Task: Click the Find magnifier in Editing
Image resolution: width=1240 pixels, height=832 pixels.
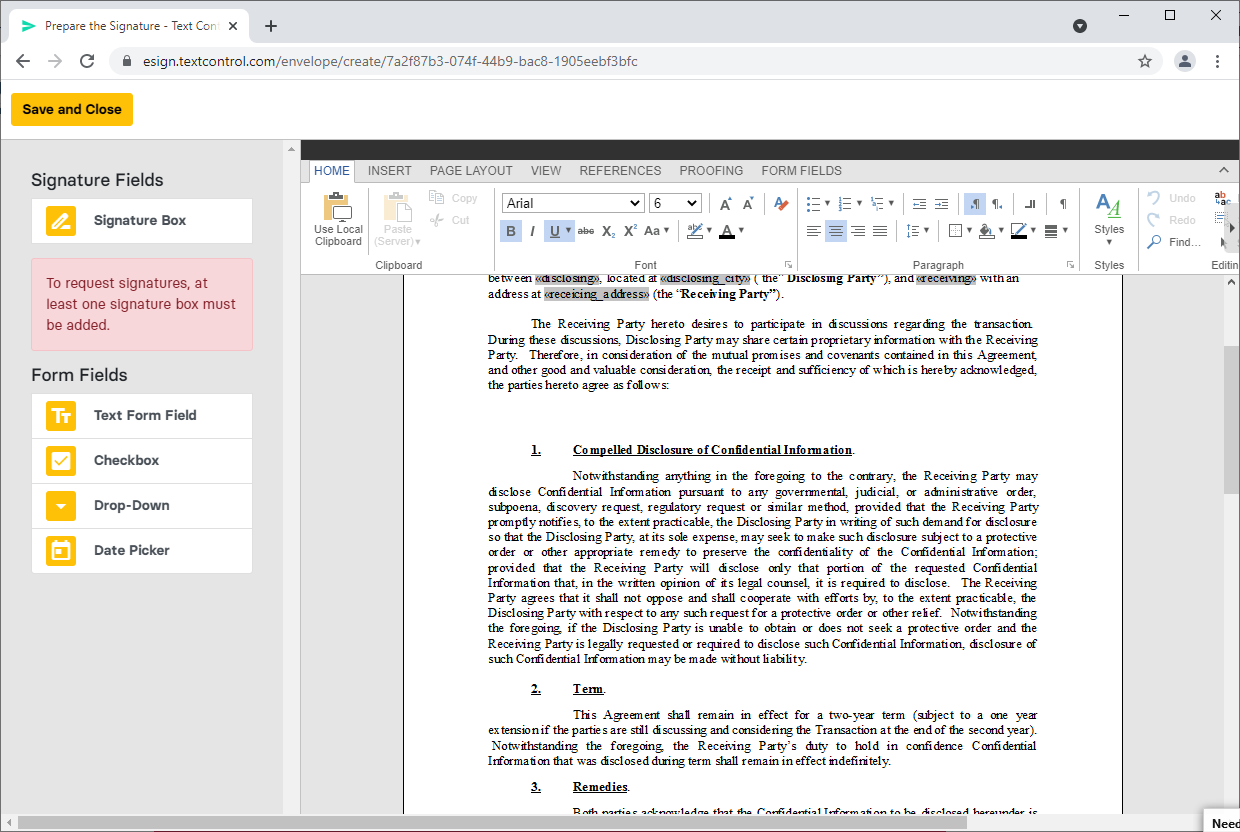Action: (1154, 242)
